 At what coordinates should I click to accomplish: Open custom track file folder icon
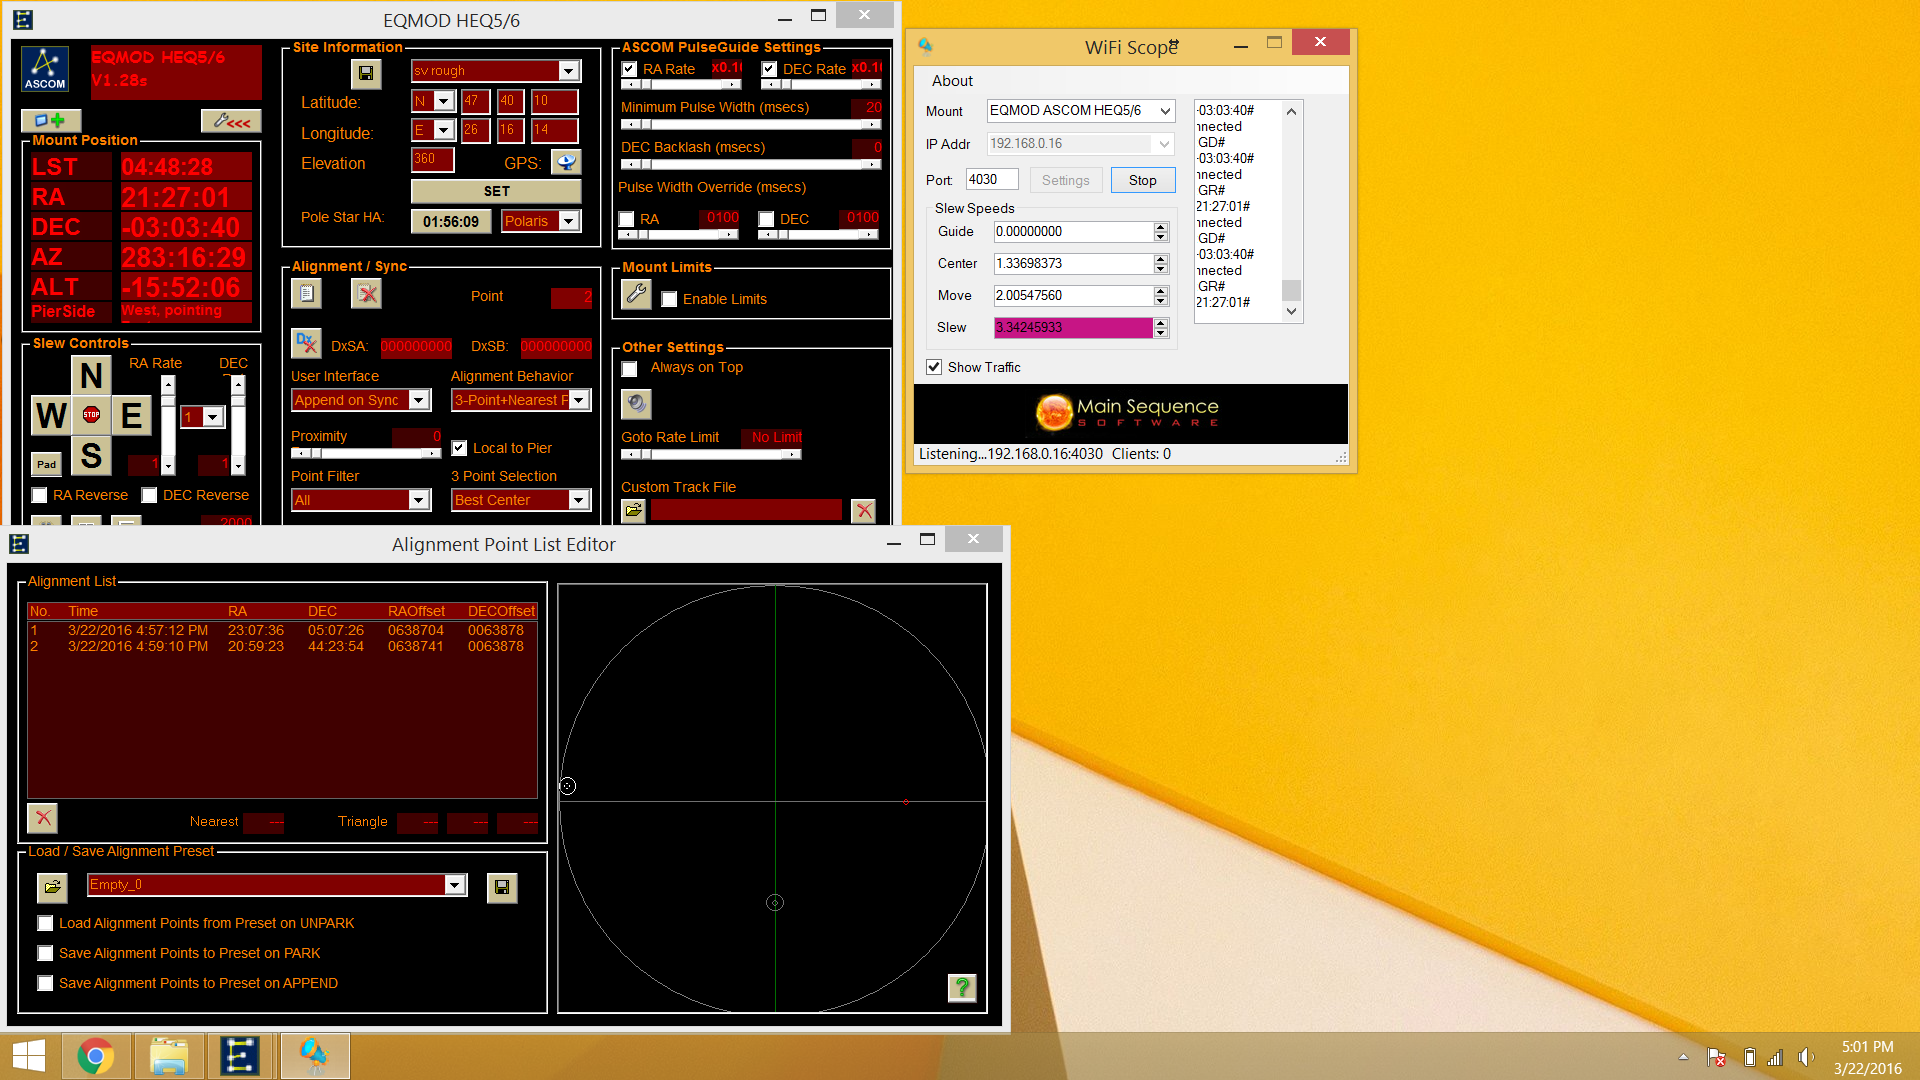click(634, 511)
